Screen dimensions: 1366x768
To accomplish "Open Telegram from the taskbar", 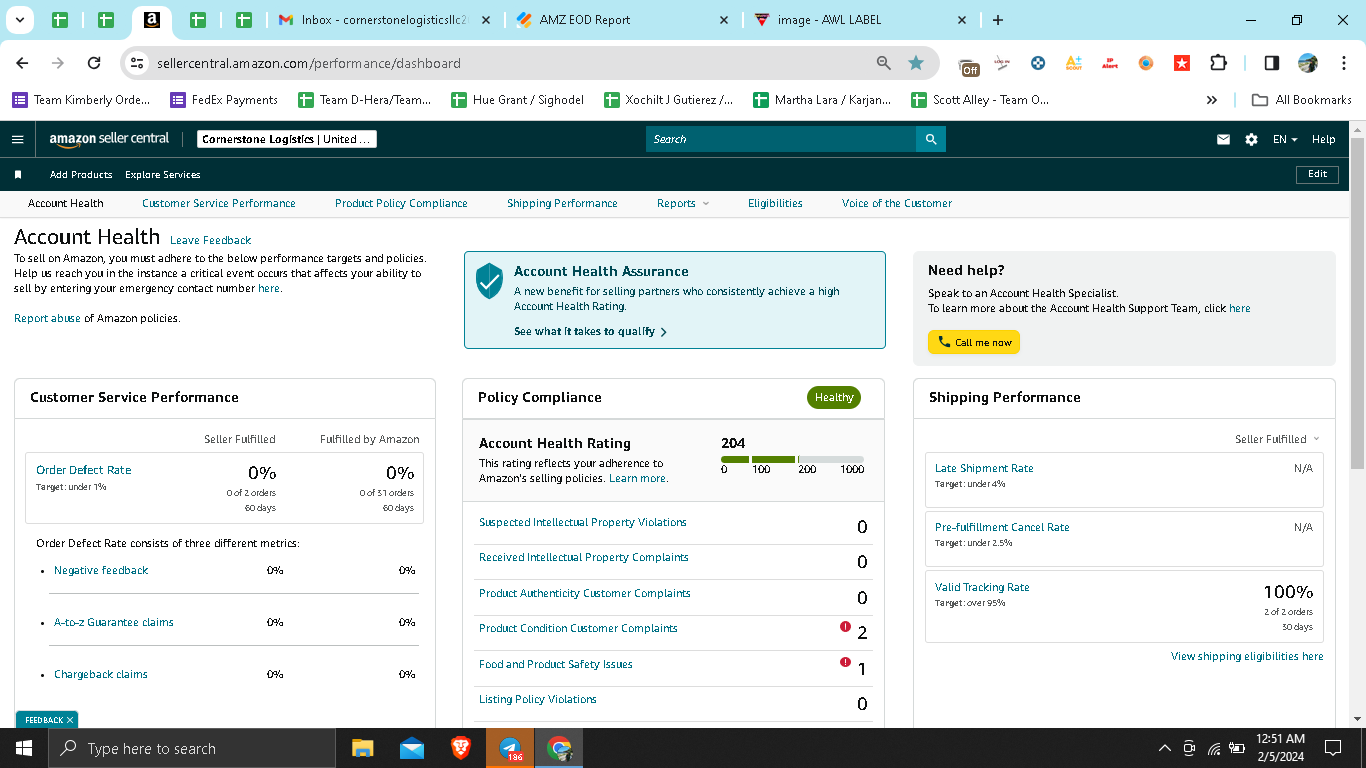I will (x=510, y=748).
